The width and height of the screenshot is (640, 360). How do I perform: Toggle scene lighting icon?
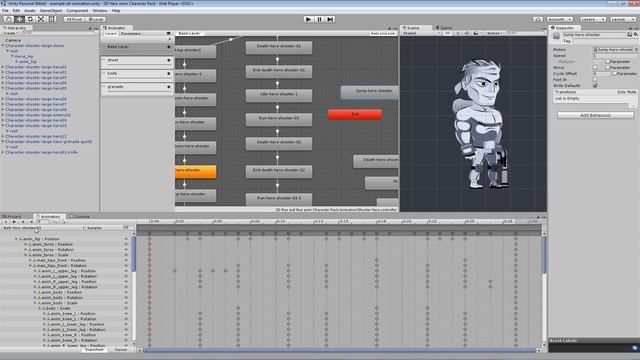click(458, 33)
